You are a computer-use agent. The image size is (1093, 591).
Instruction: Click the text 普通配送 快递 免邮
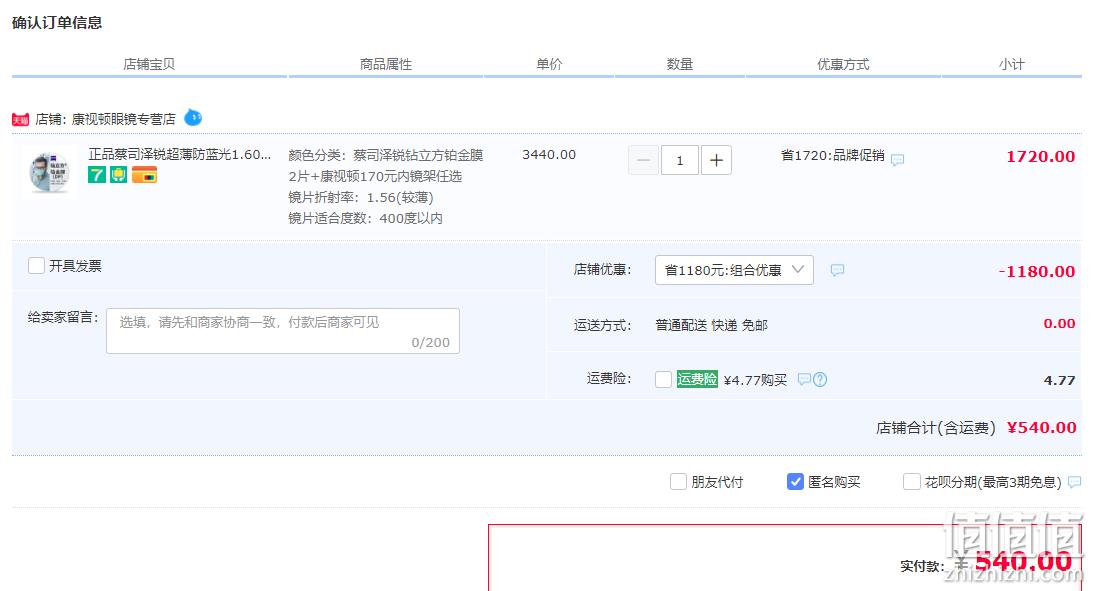pos(712,325)
